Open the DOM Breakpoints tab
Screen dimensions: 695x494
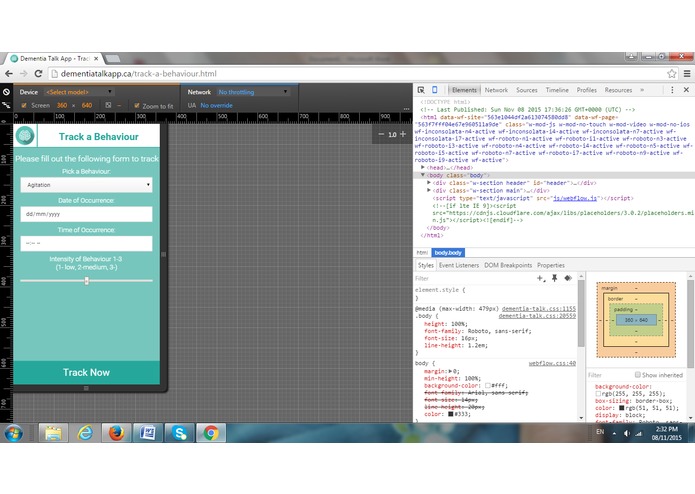pyautogui.click(x=508, y=265)
